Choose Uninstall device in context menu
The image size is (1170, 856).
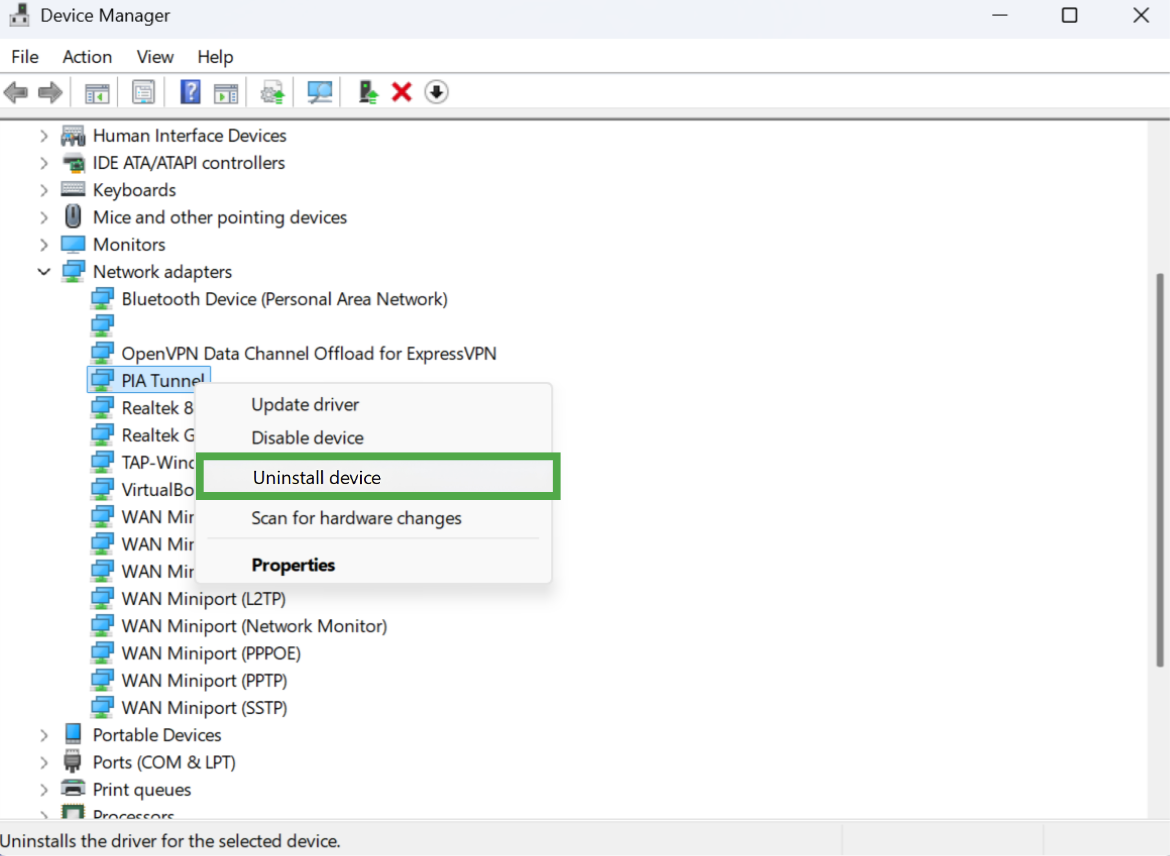378,477
